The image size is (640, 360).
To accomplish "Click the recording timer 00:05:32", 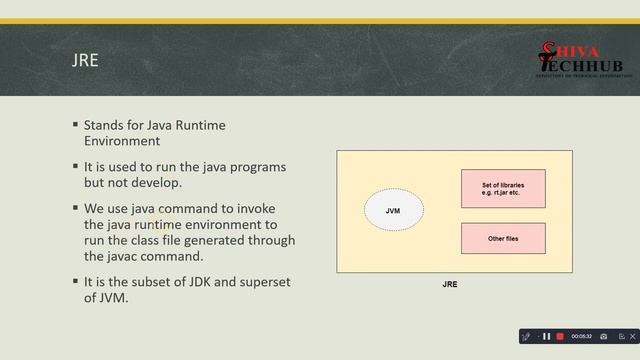I will tap(582, 336).
